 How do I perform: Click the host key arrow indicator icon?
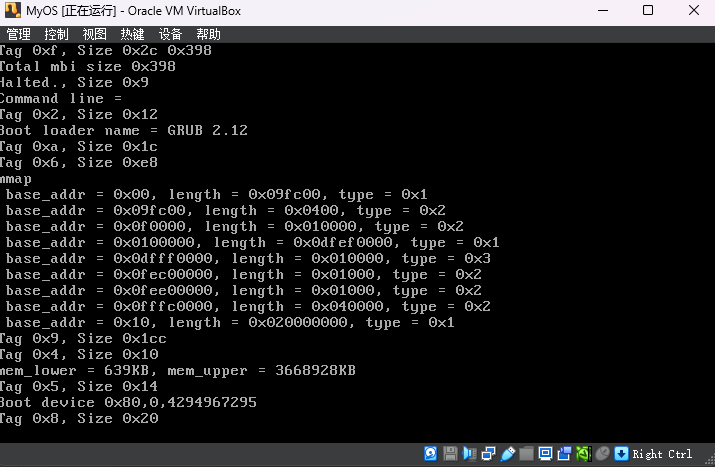[x=621, y=454]
